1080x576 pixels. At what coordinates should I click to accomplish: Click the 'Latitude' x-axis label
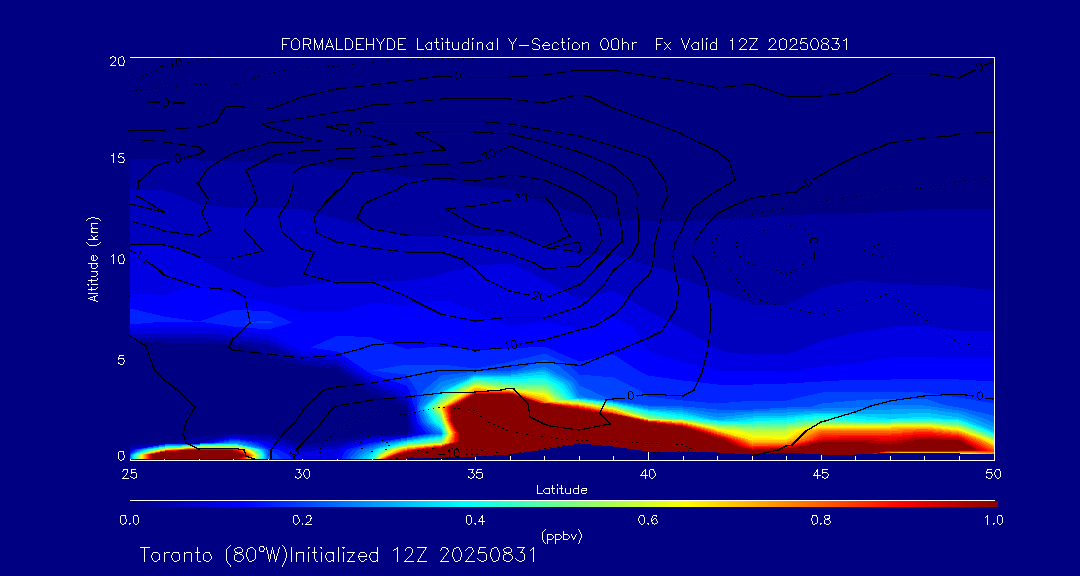click(562, 490)
